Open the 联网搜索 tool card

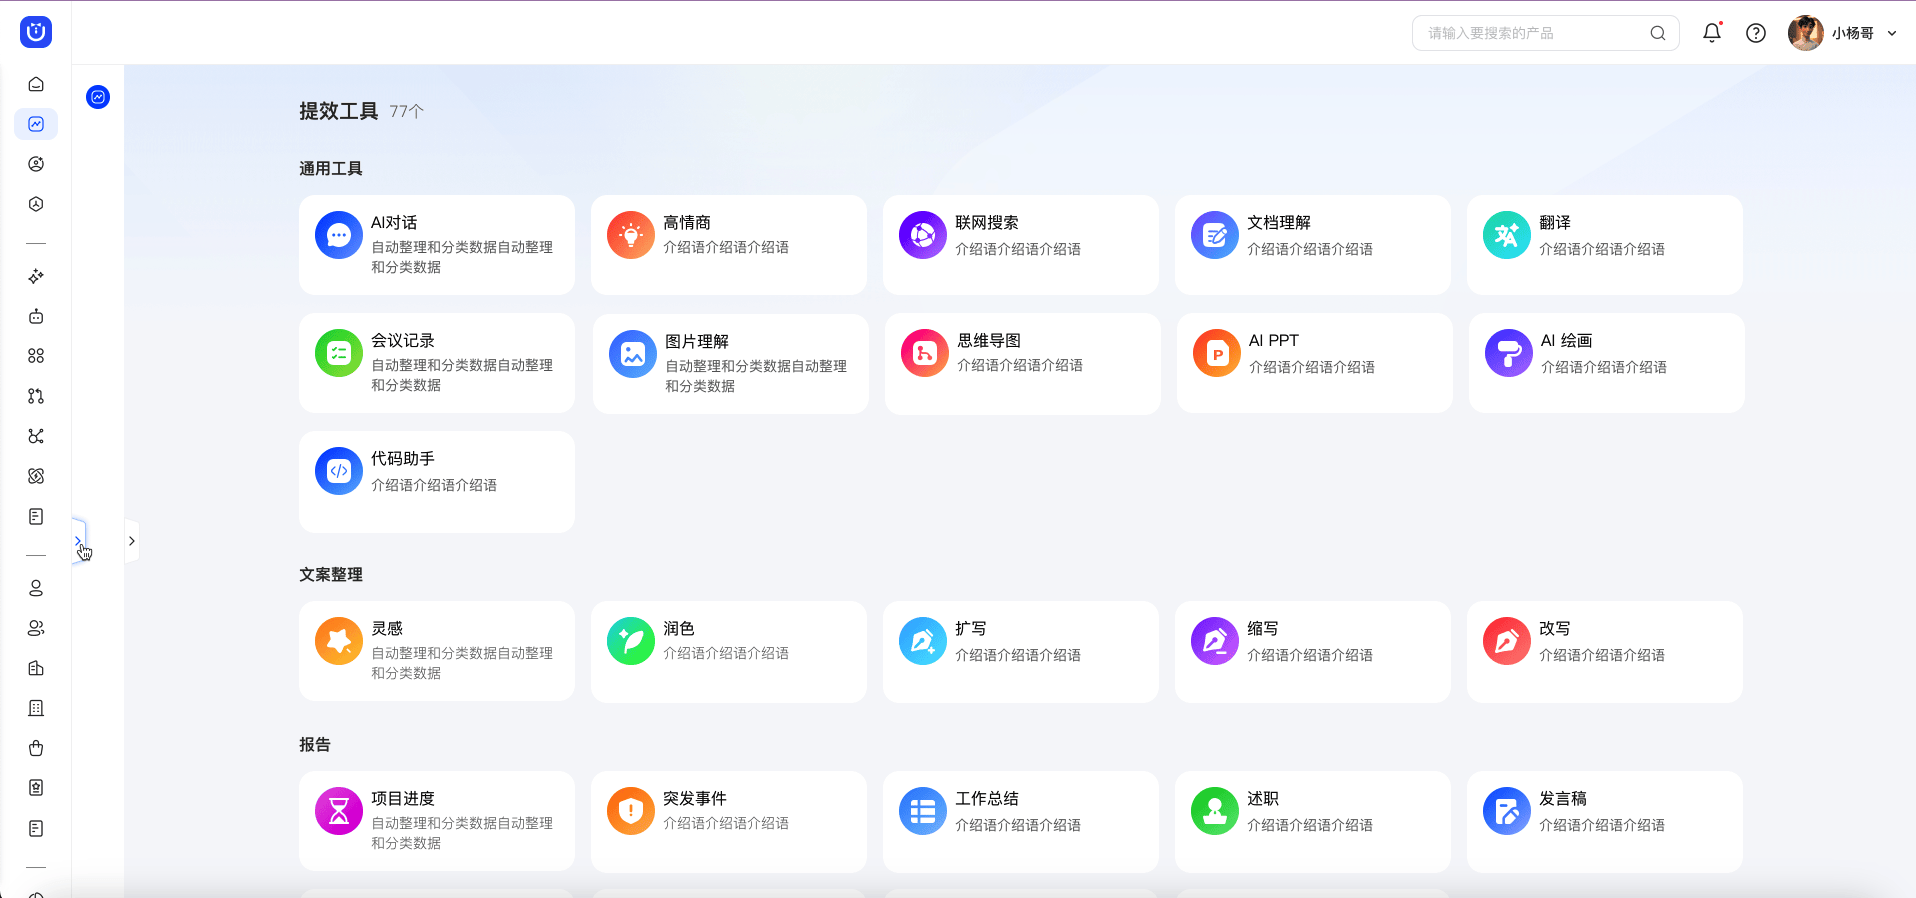coord(1020,245)
